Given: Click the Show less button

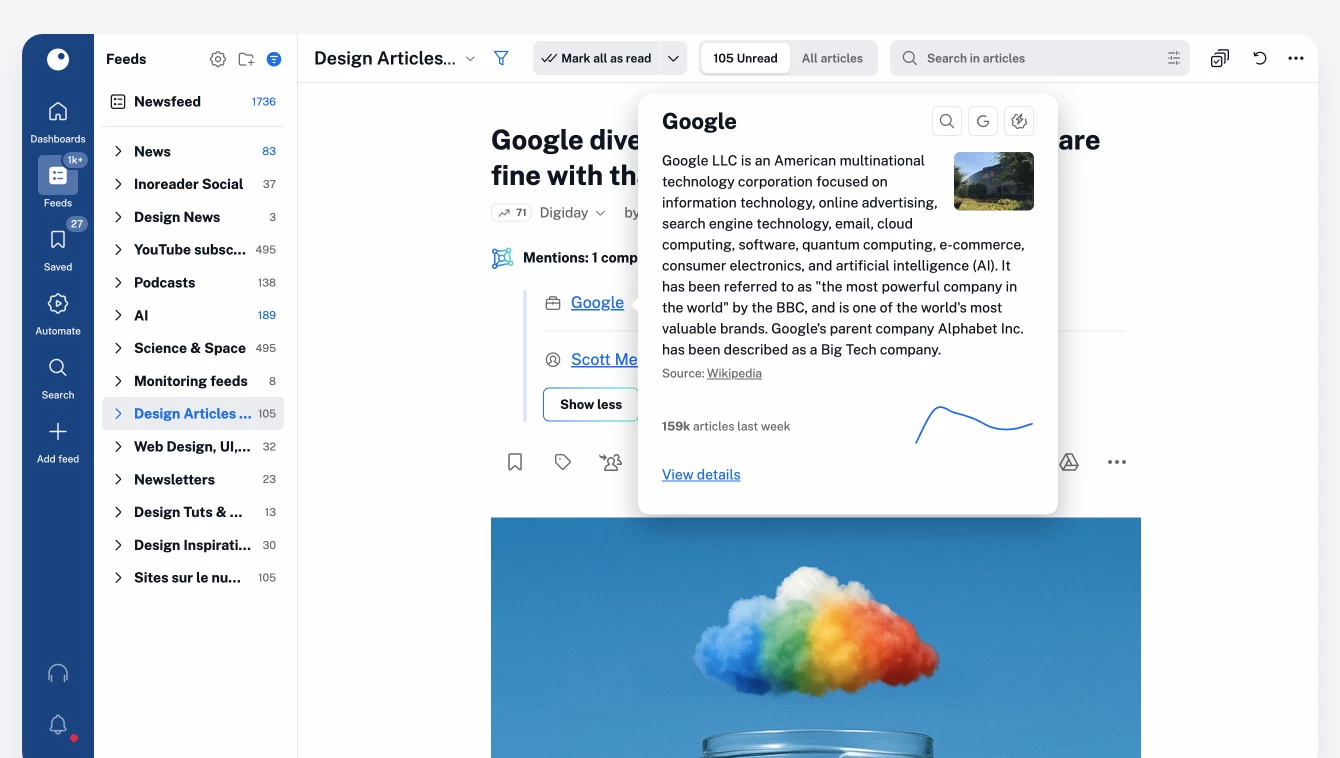Looking at the screenshot, I should (x=591, y=404).
